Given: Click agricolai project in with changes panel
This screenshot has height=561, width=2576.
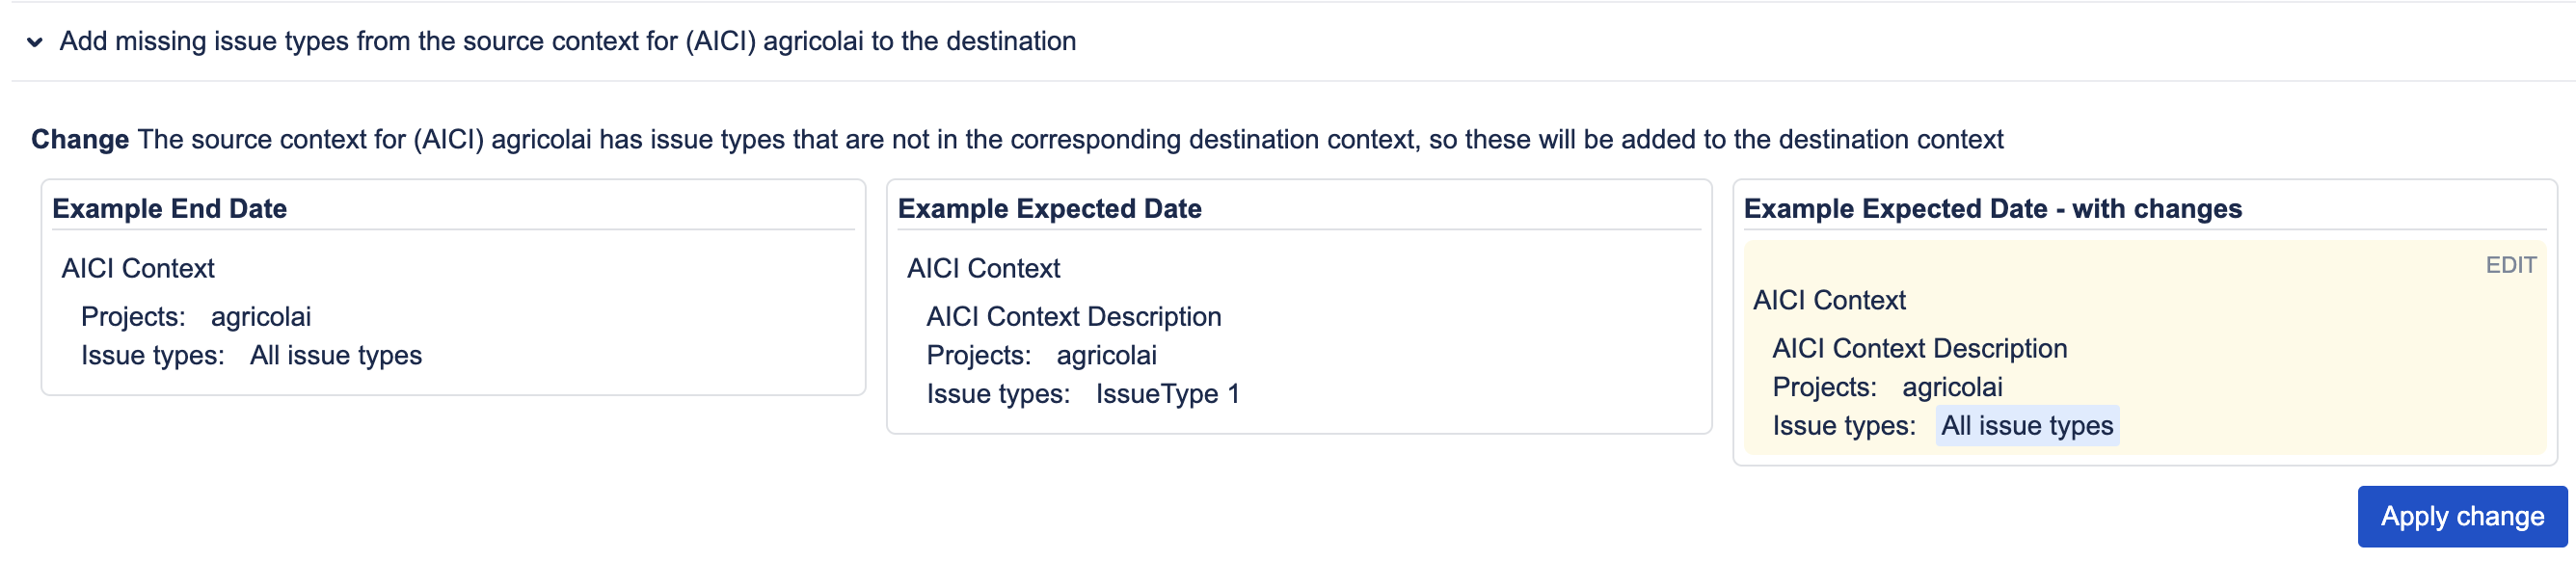Looking at the screenshot, I should pos(1952,387).
